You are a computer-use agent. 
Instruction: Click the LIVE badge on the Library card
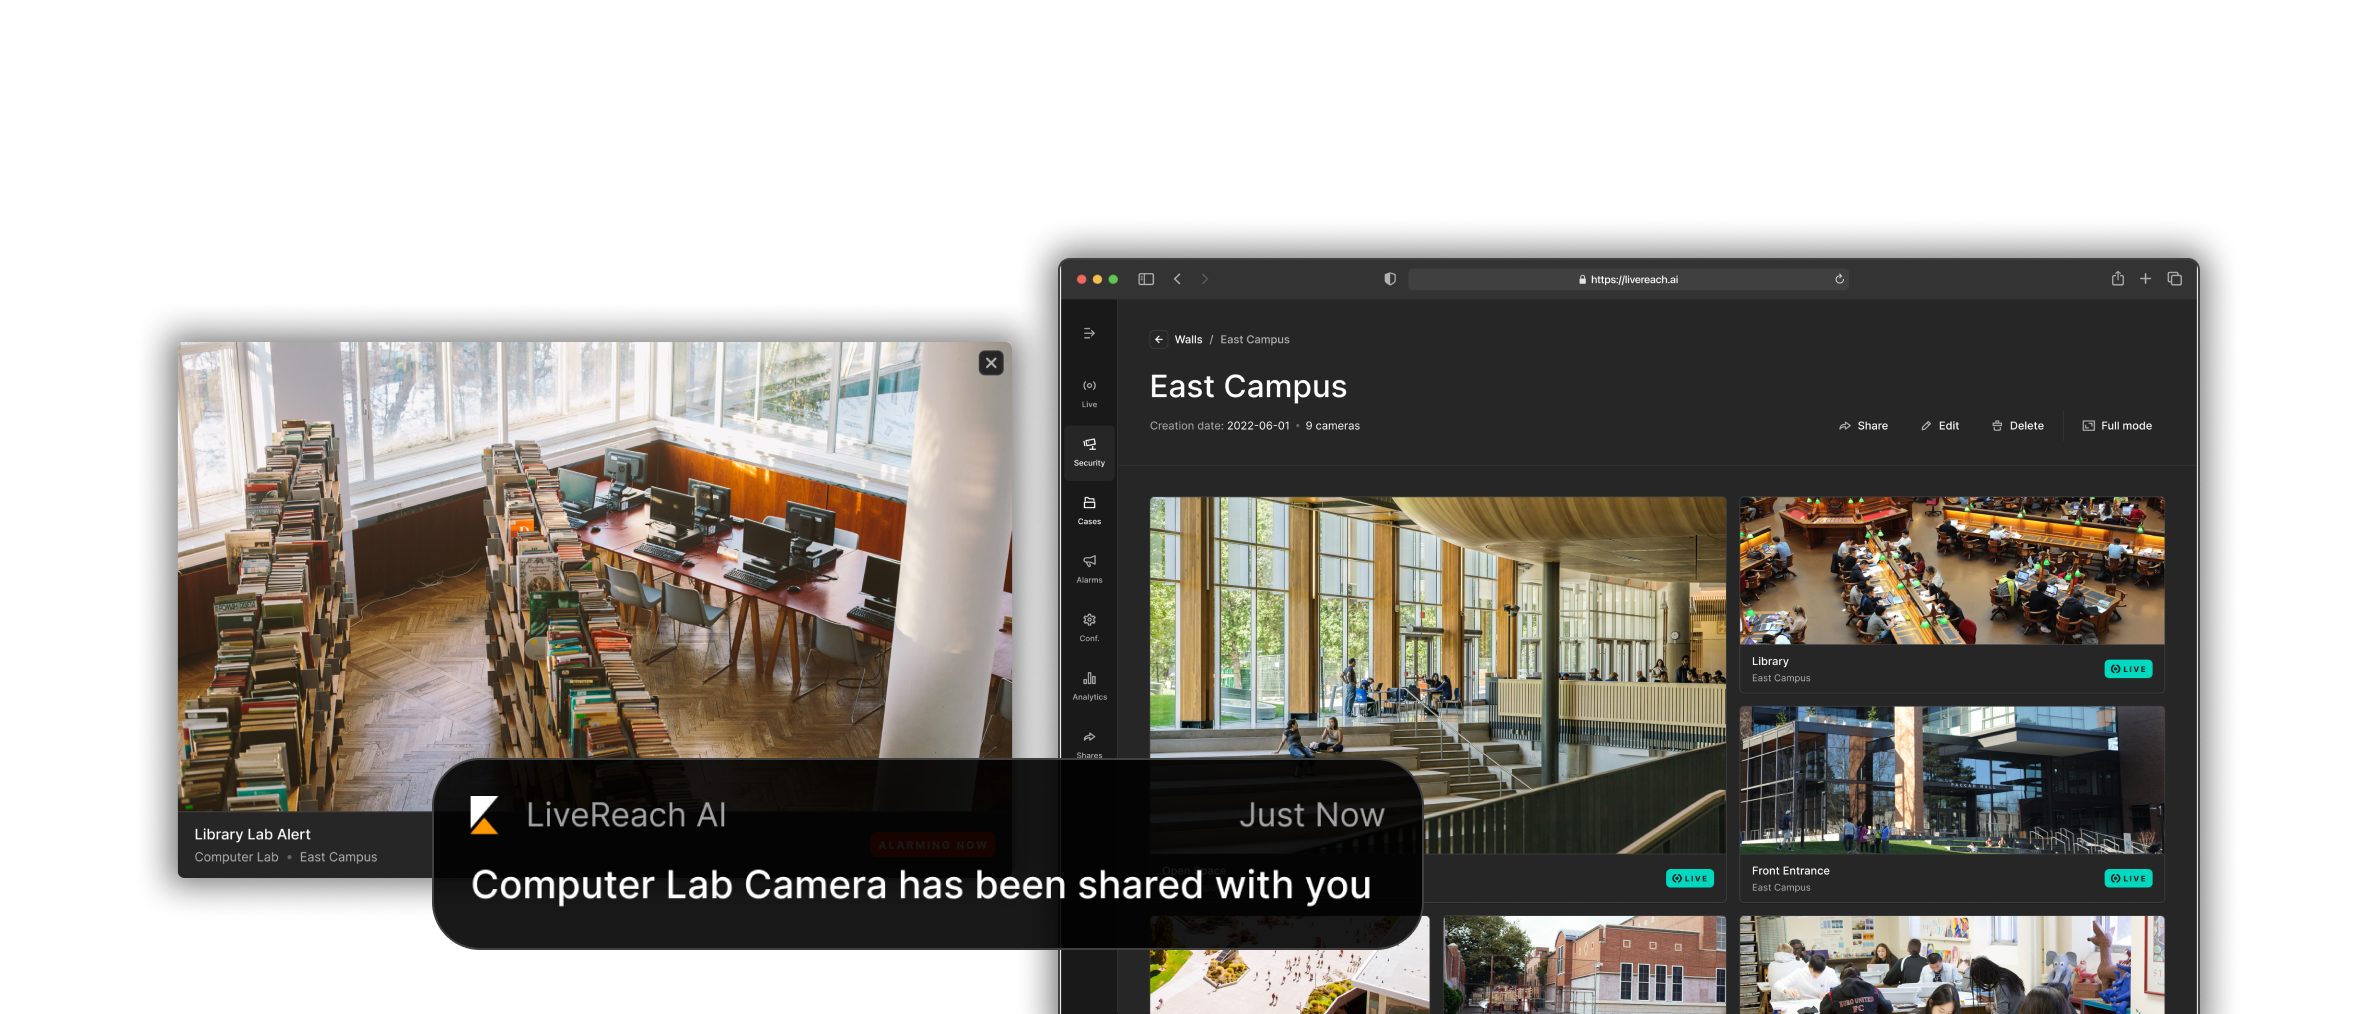(x=2128, y=669)
